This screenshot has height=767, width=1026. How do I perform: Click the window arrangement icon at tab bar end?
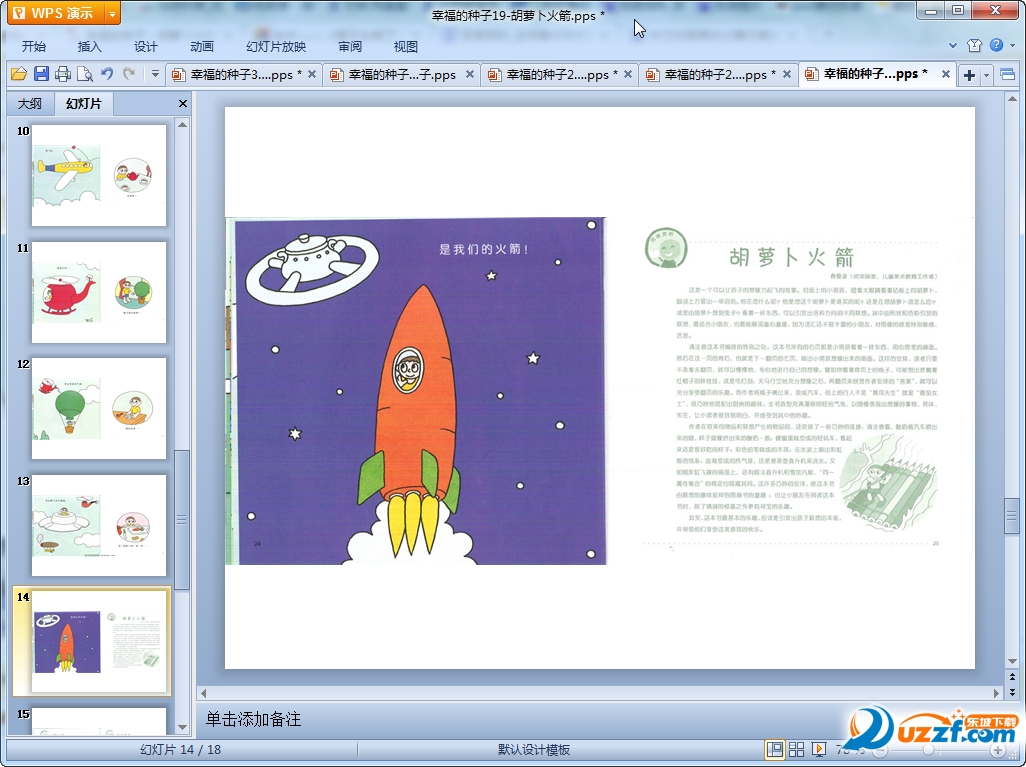pyautogui.click(x=1008, y=75)
